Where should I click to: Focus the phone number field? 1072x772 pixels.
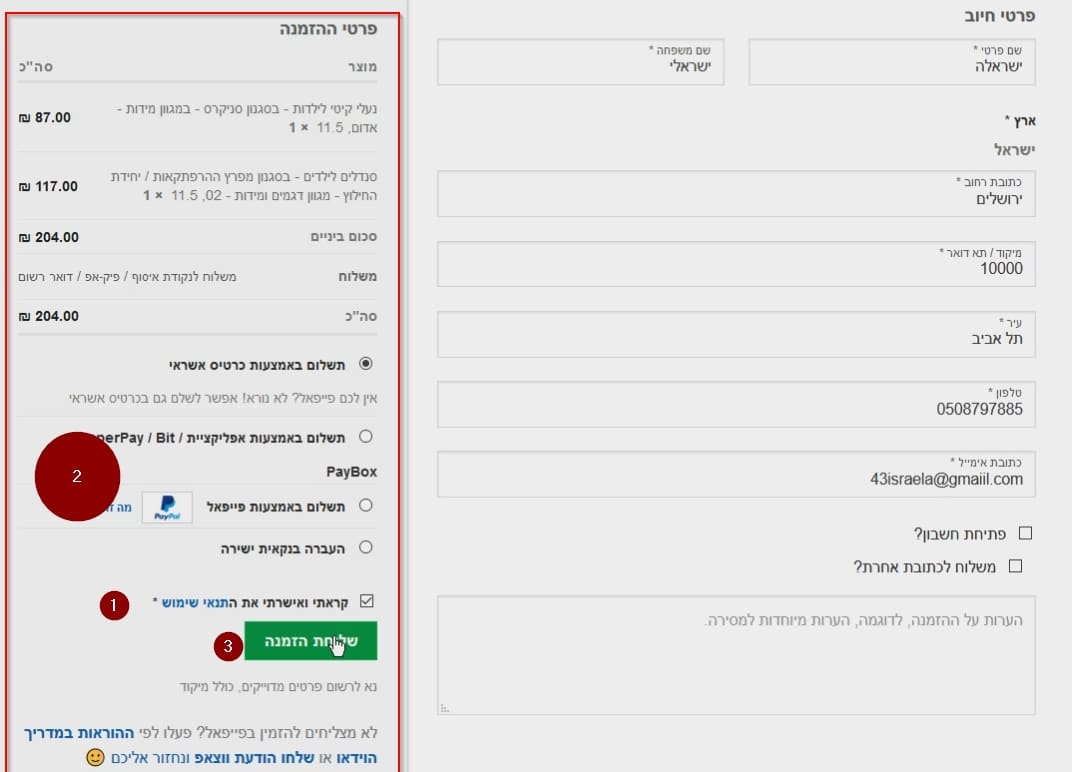pyautogui.click(x=736, y=404)
